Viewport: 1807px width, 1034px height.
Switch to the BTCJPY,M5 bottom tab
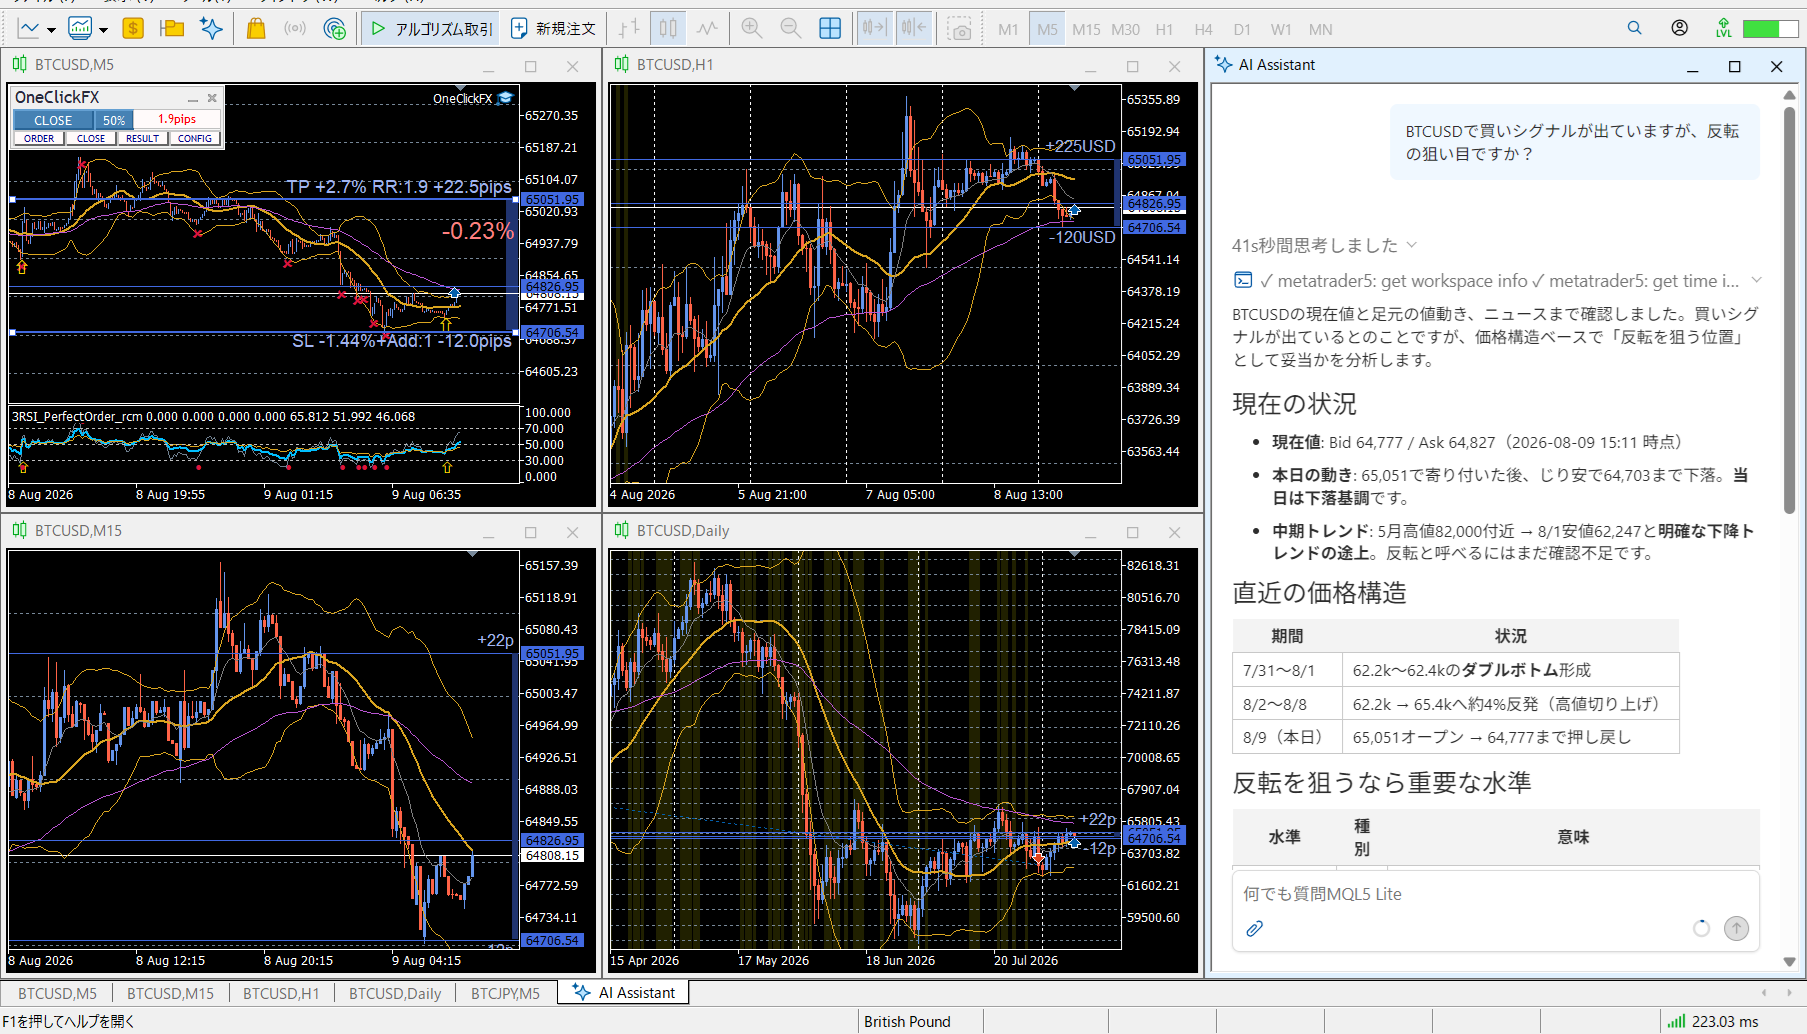point(505,993)
